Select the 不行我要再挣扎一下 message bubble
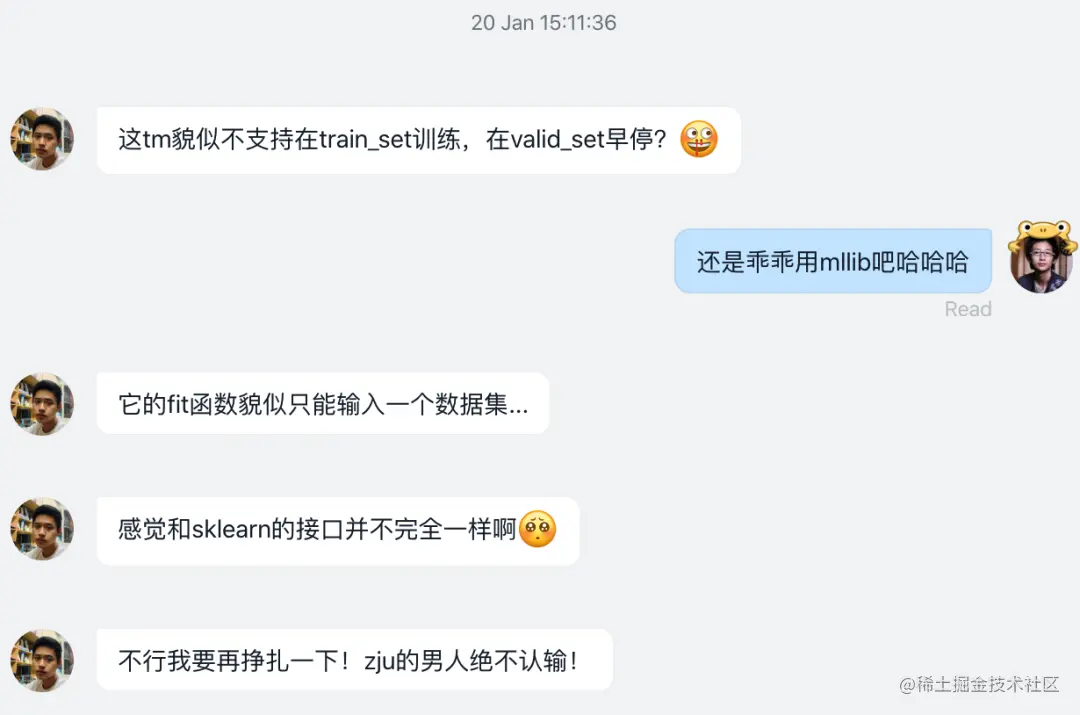 click(x=355, y=660)
